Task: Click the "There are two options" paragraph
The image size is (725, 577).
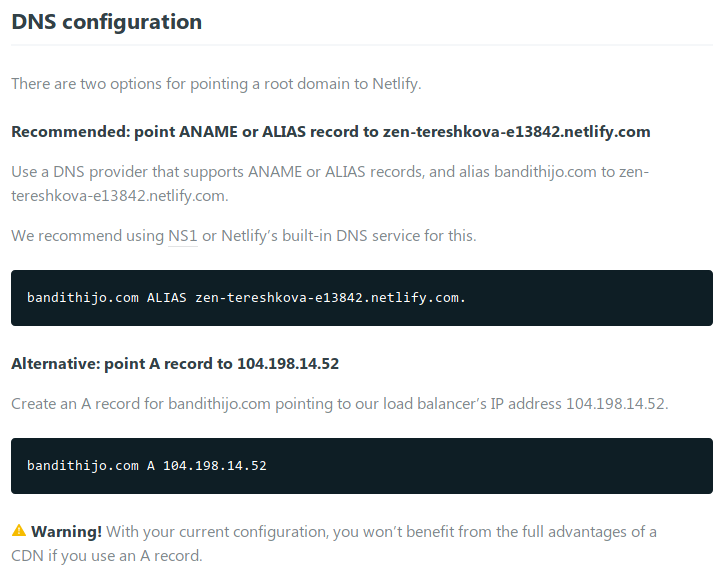Action: (x=216, y=83)
